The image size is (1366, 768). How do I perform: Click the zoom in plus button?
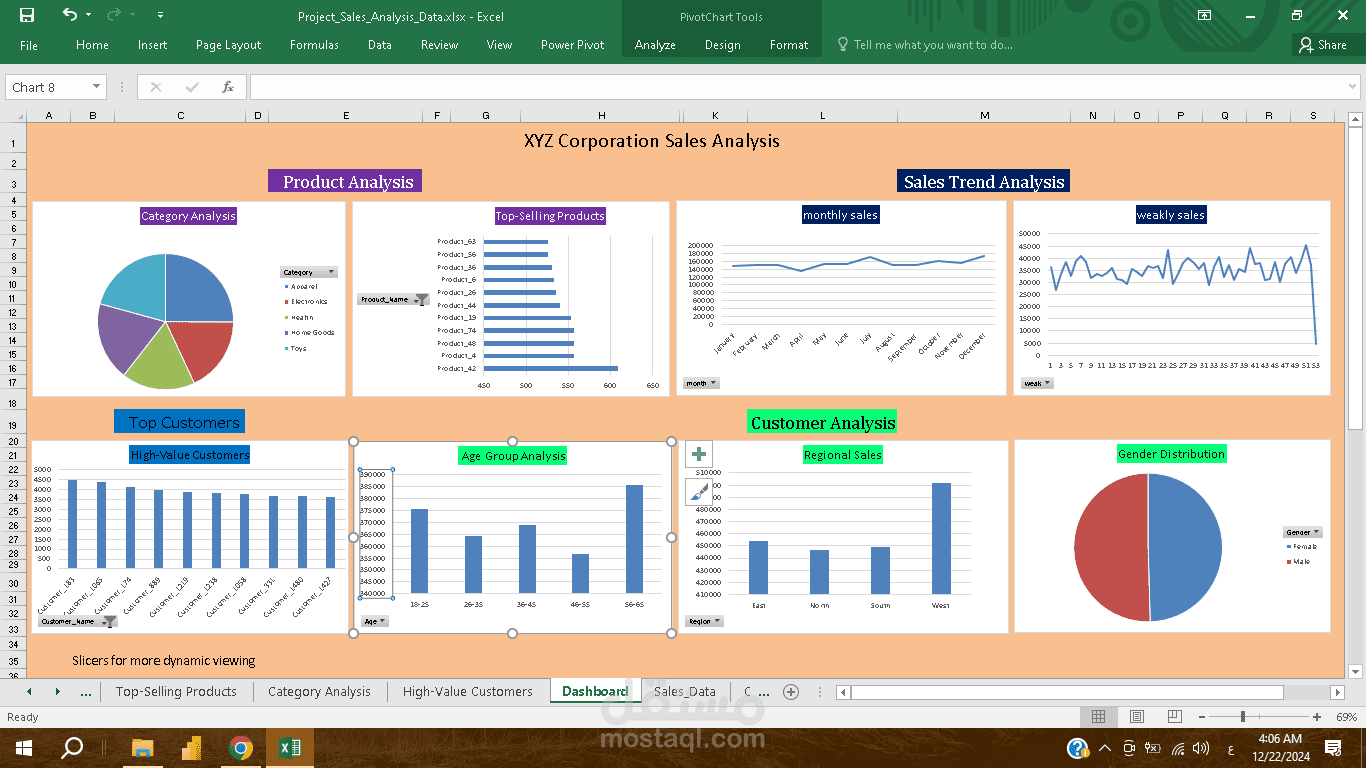click(x=1317, y=717)
